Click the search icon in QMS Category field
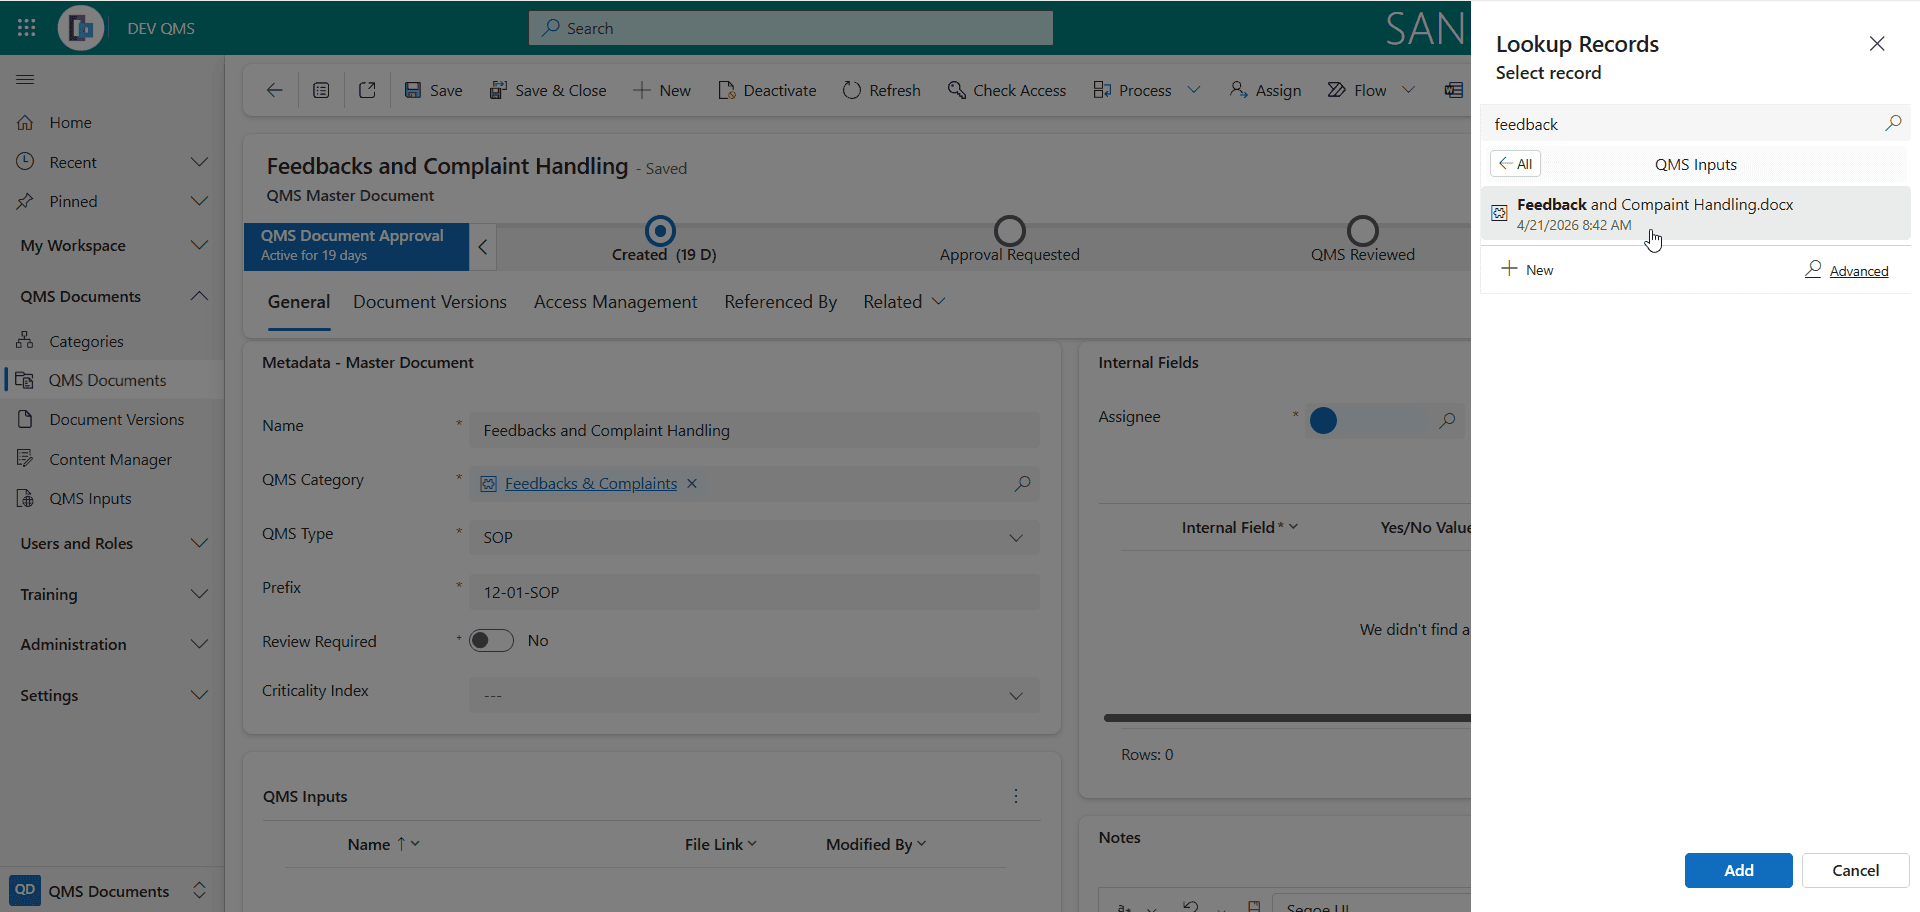This screenshot has height=912, width=1920. point(1022,484)
